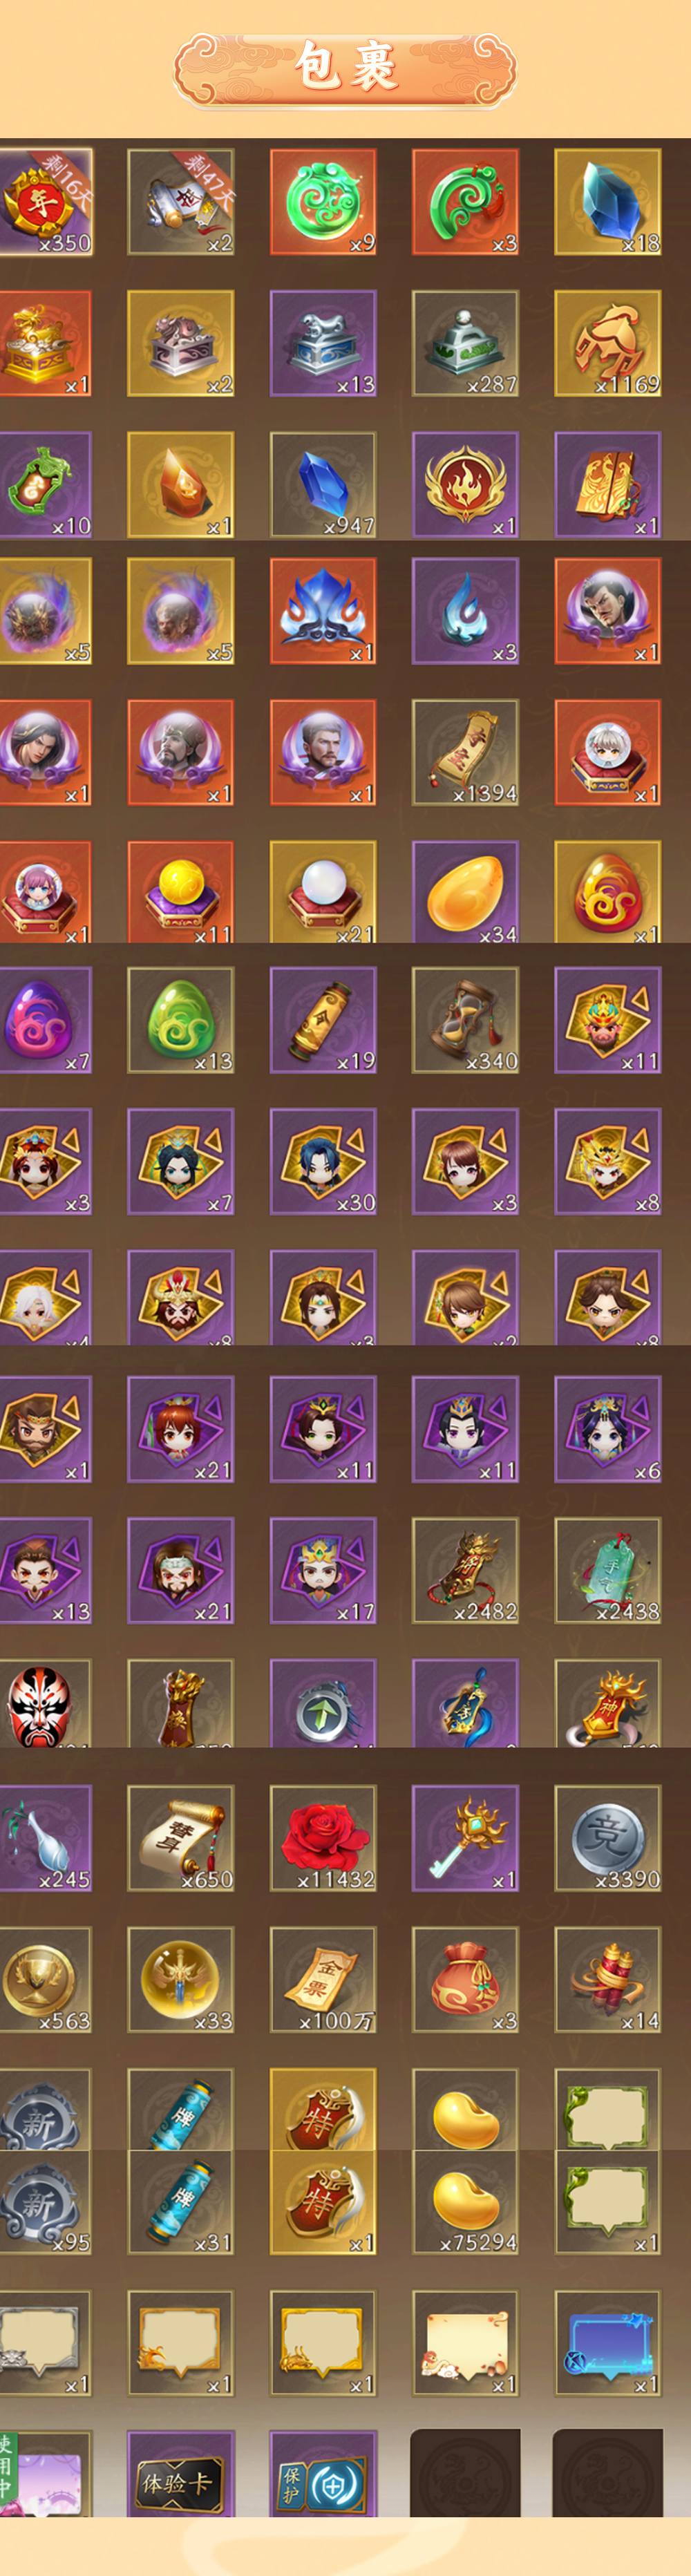Click the flame emblem item x1
The height and width of the screenshot is (2576, 691).
[465, 485]
